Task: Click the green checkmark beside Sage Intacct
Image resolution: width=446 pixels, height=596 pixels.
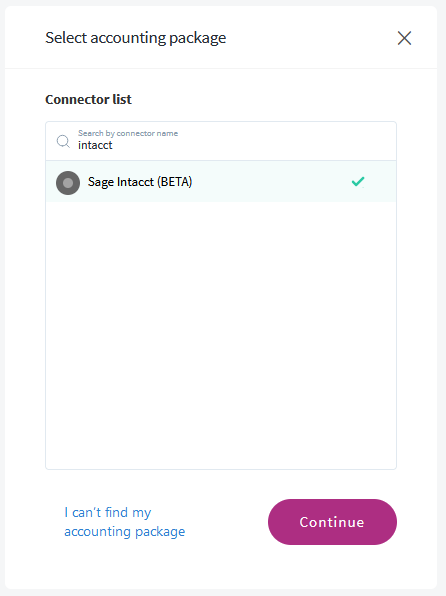Action: pyautogui.click(x=358, y=182)
